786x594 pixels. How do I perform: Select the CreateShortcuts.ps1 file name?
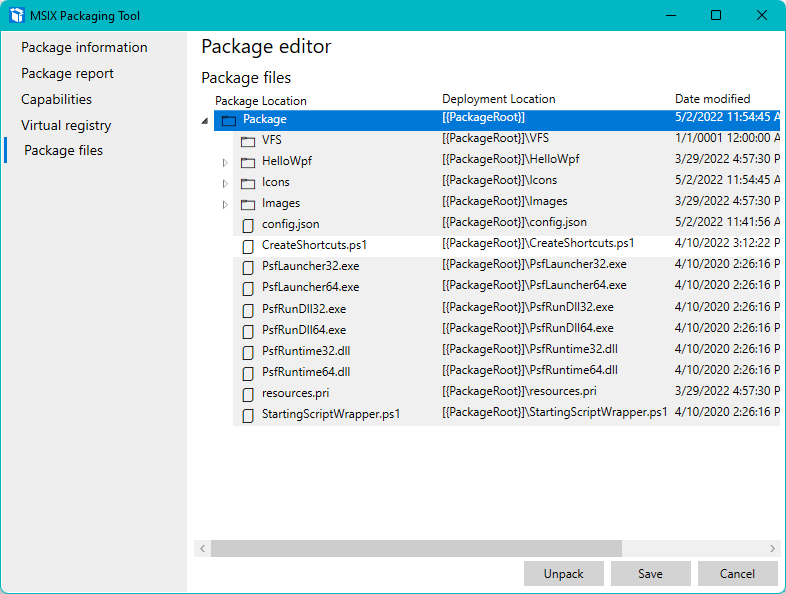tap(314, 245)
